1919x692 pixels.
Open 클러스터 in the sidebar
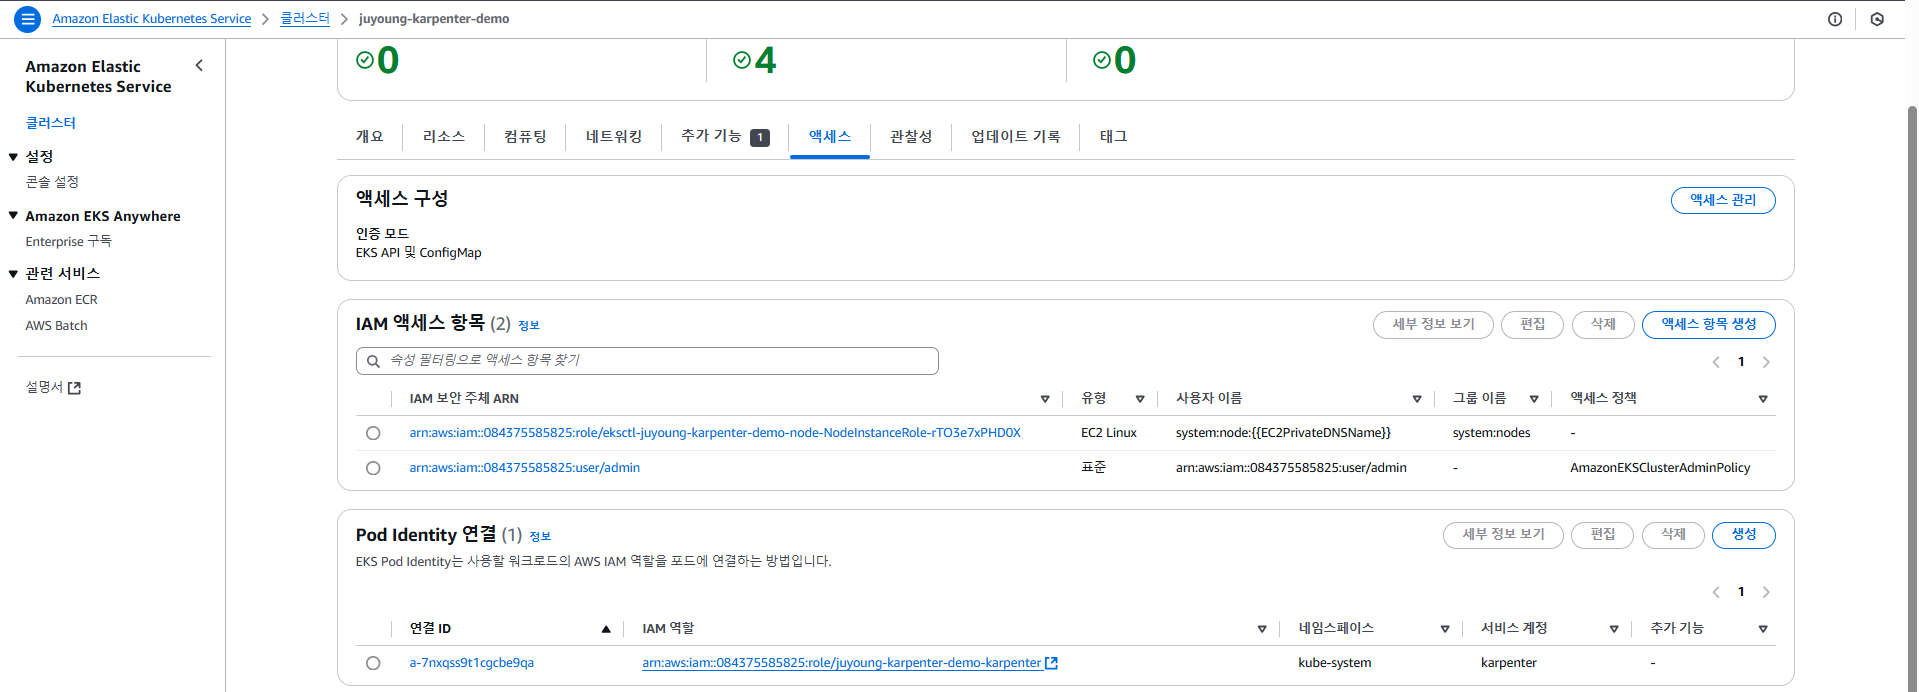click(x=51, y=123)
